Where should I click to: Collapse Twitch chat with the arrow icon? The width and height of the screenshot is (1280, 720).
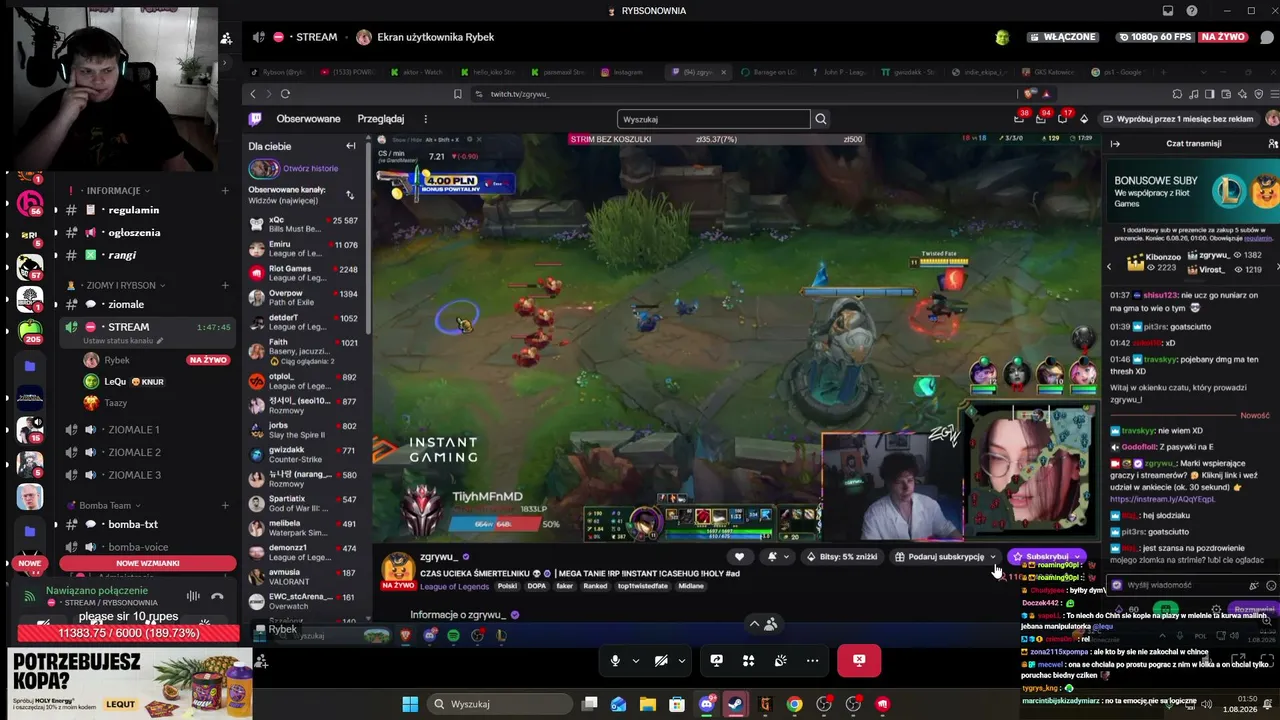click(x=1115, y=144)
